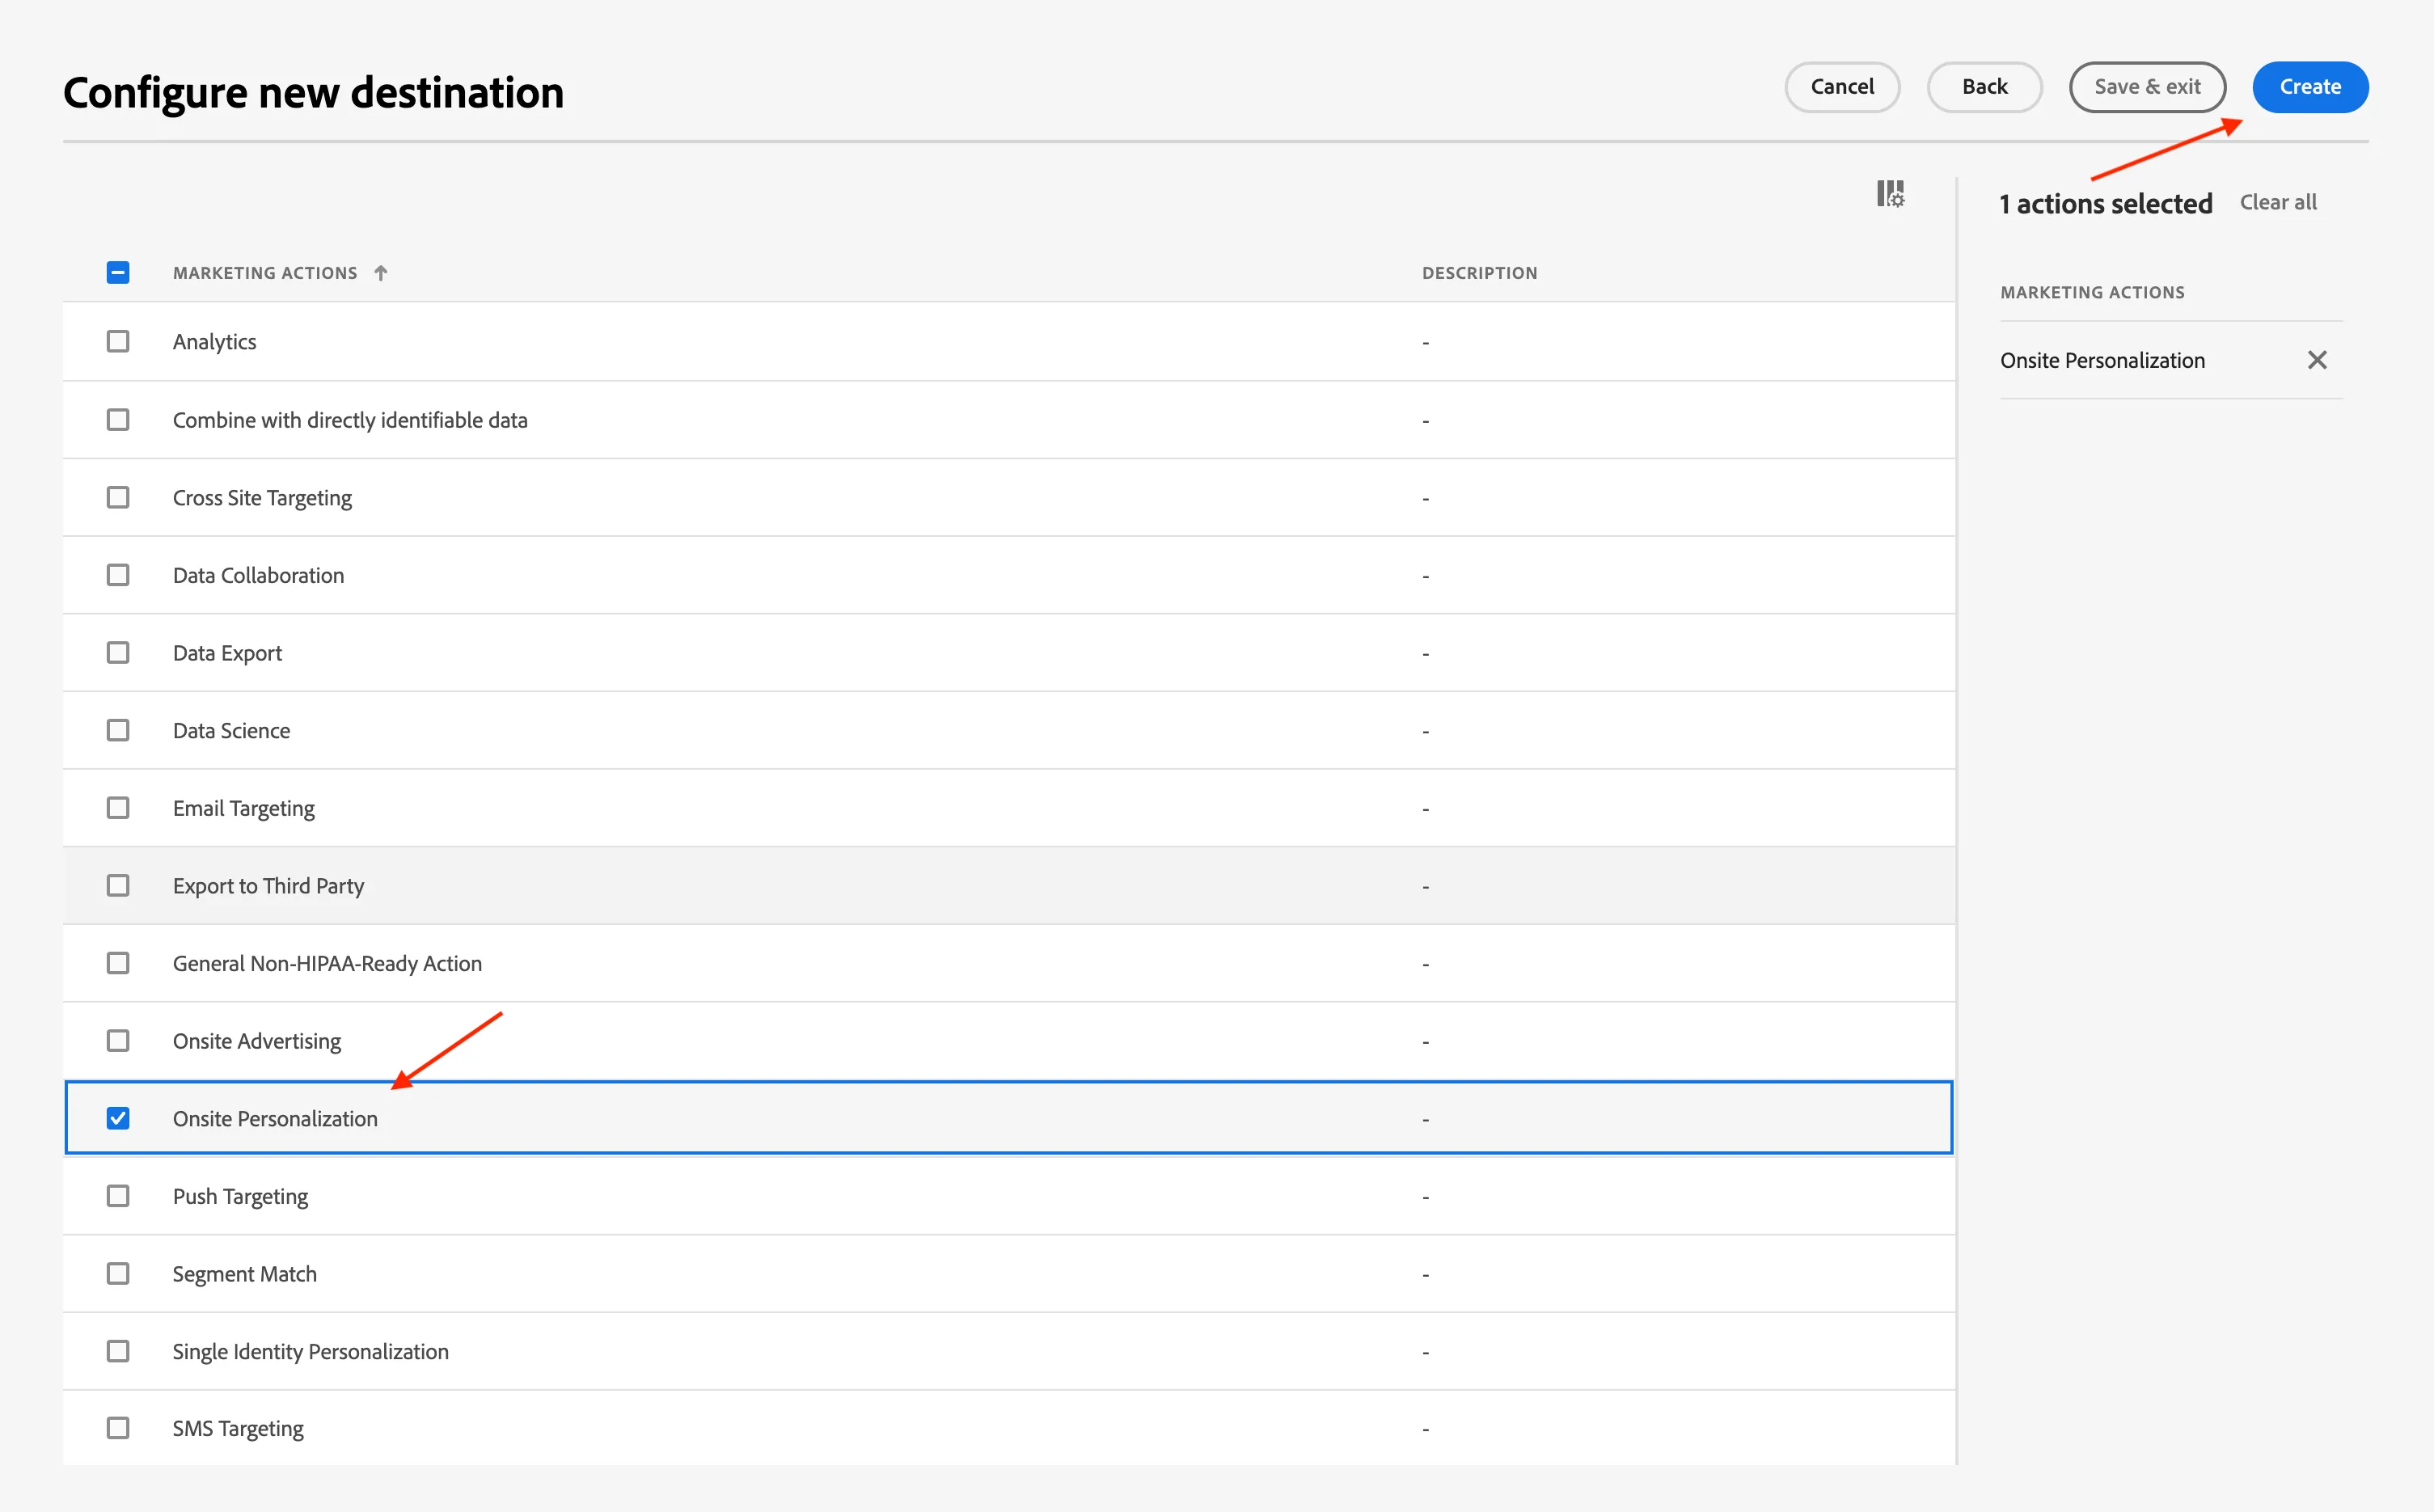Screen dimensions: 2434x1512
Task: Tick the Segment Match checkbox
Action: click(118, 1274)
